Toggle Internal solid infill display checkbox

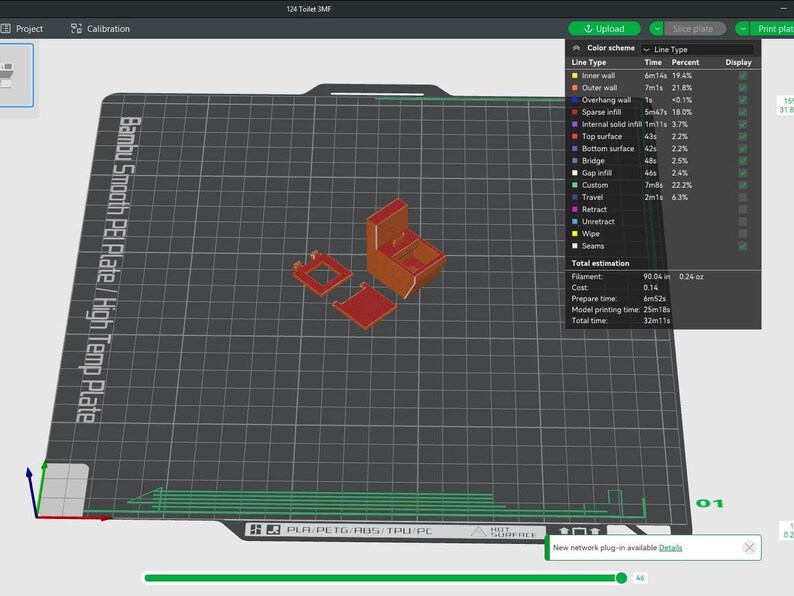coord(742,124)
